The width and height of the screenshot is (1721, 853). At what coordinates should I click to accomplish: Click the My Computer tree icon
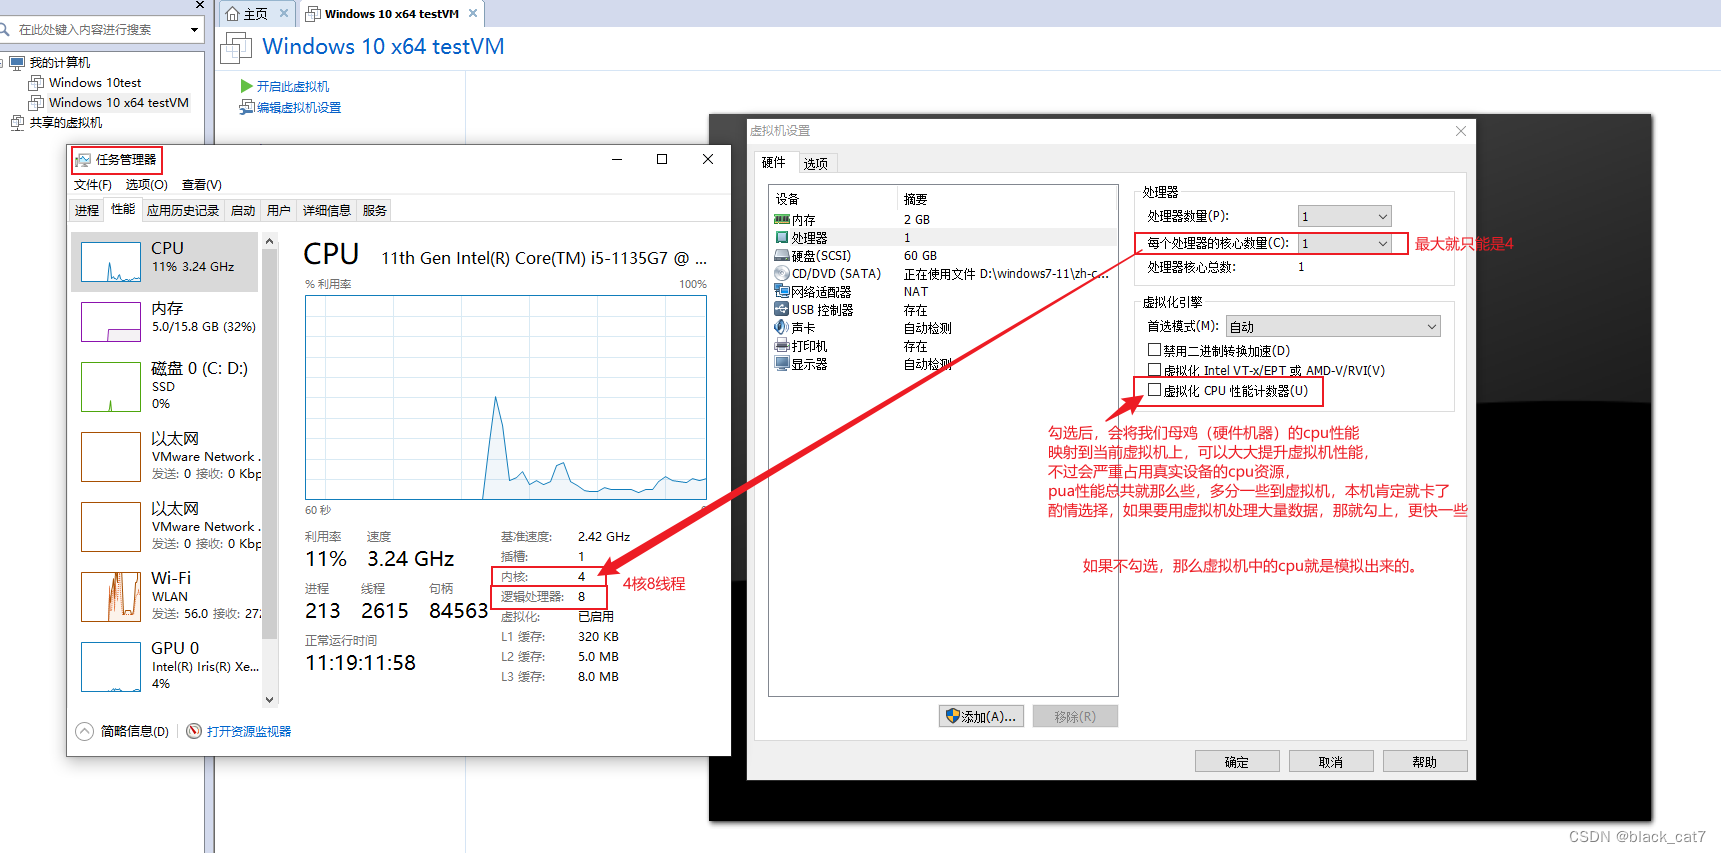click(x=17, y=62)
